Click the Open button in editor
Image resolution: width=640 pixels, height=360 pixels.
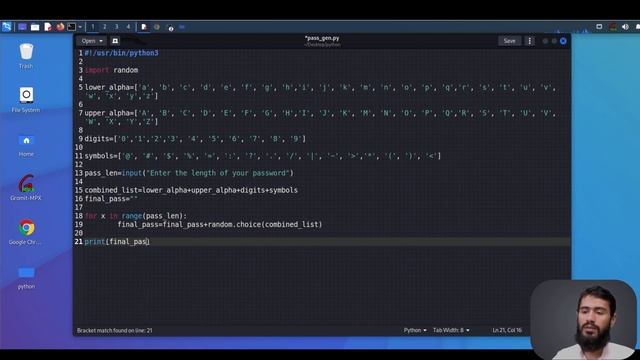coord(88,41)
